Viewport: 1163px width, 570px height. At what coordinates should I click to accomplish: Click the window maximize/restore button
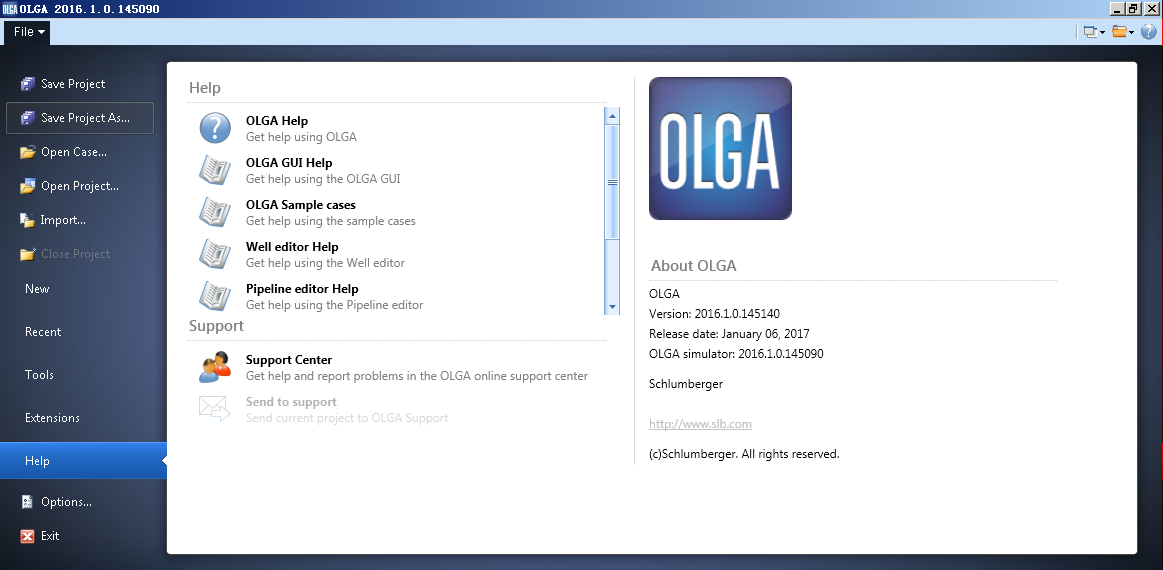point(1133,9)
